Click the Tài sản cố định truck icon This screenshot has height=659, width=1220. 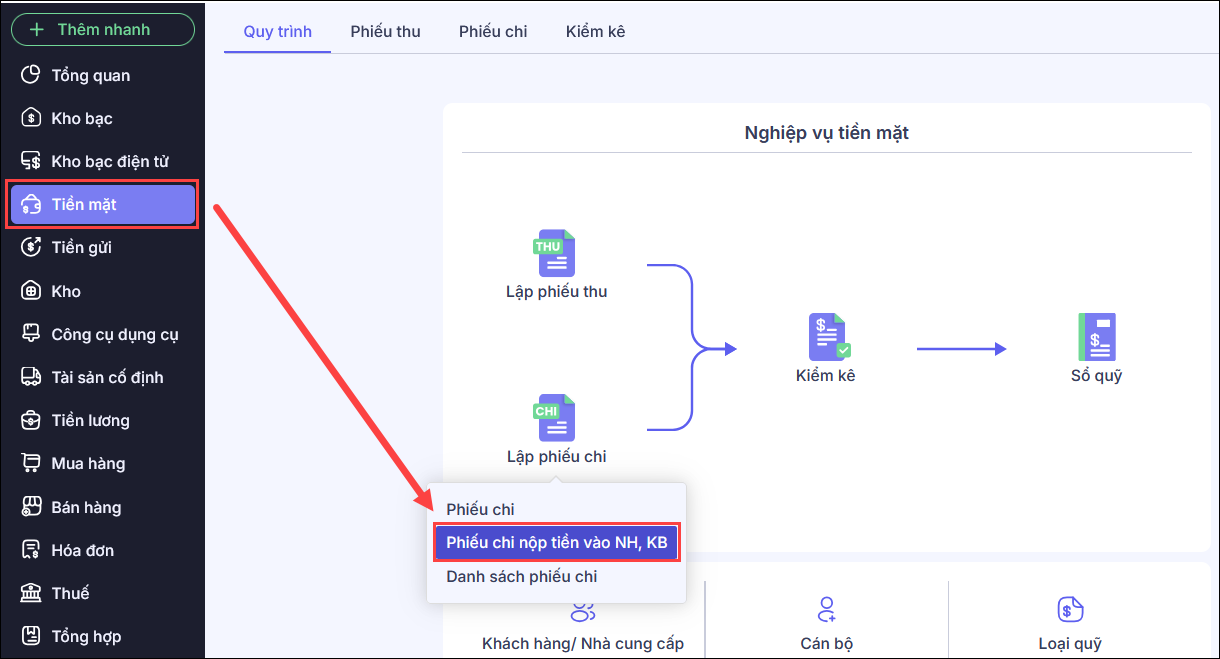[x=32, y=377]
